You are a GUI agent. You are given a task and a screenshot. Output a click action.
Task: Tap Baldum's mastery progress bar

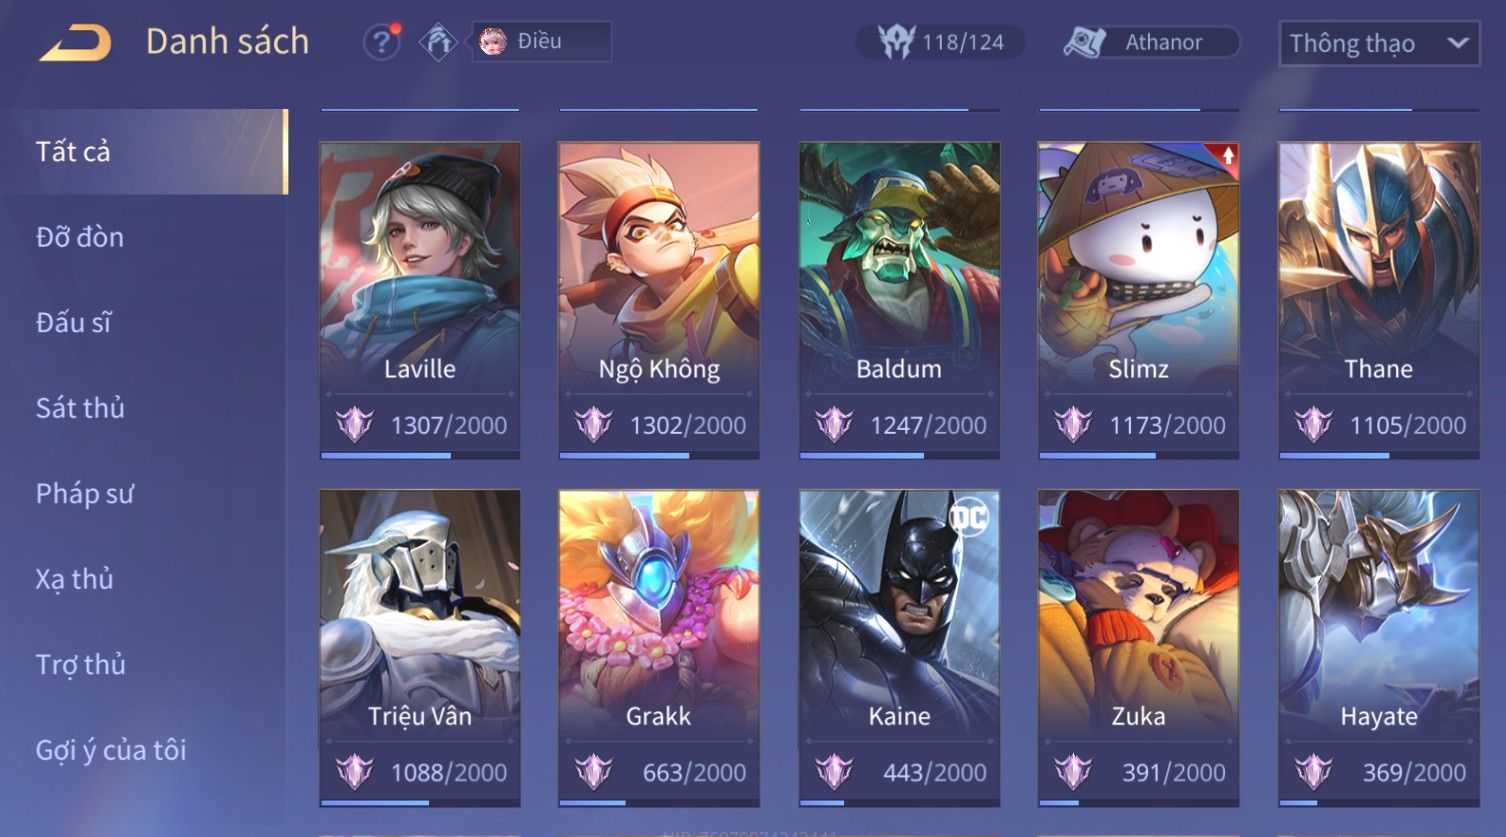click(899, 455)
